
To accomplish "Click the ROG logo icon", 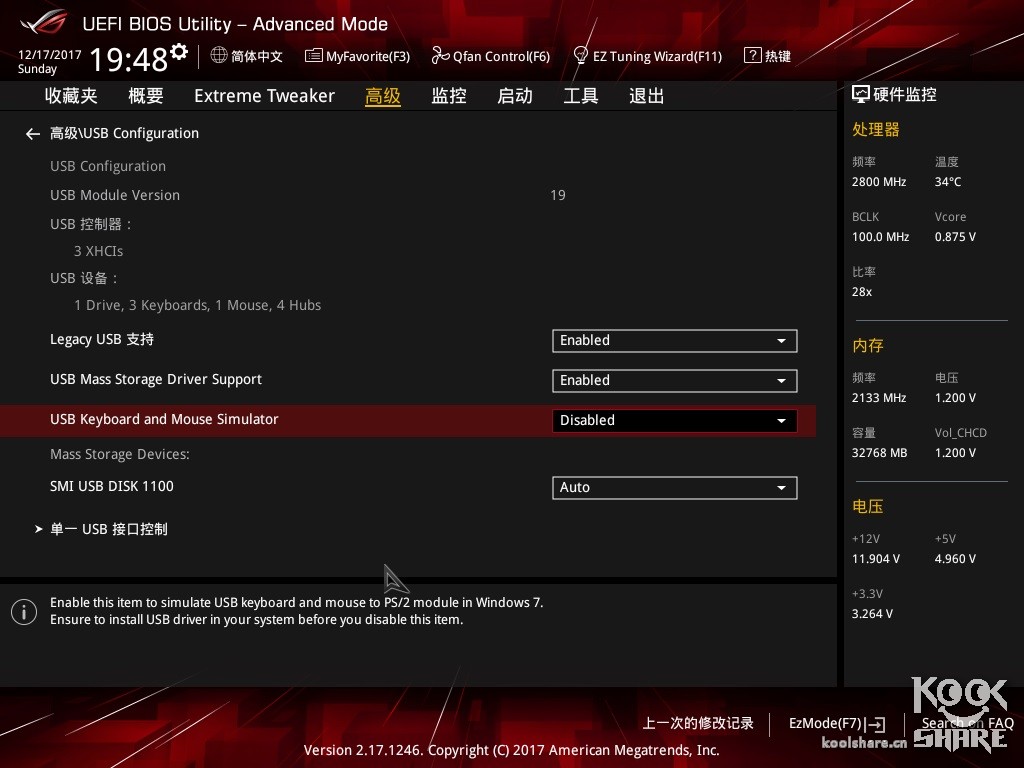I will (44, 24).
